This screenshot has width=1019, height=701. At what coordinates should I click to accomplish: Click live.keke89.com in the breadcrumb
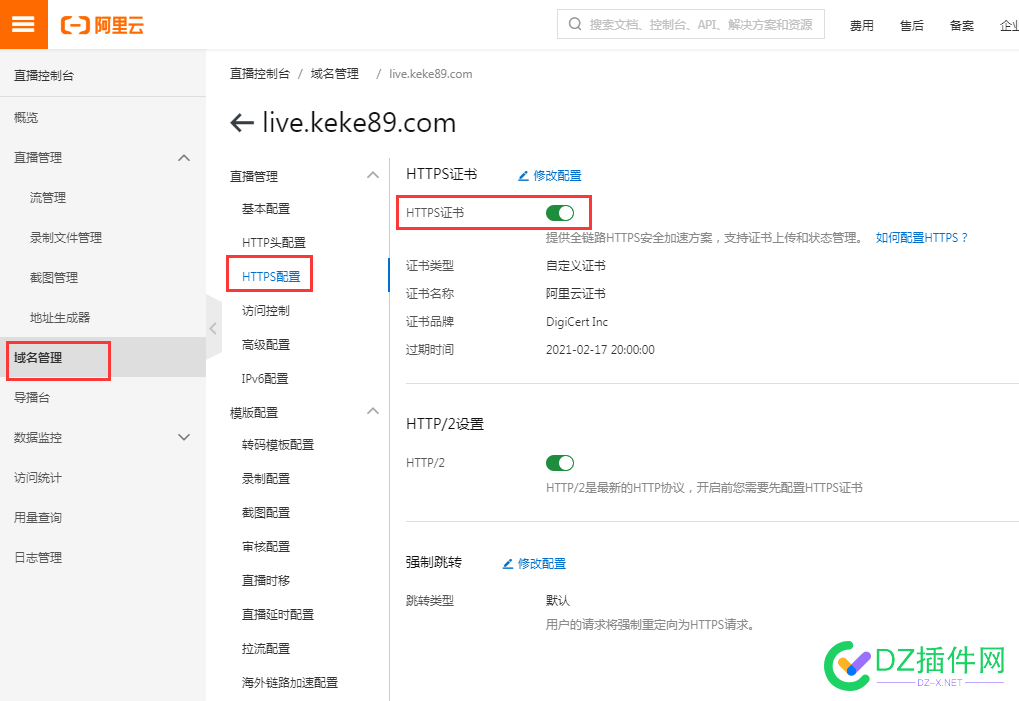click(431, 73)
